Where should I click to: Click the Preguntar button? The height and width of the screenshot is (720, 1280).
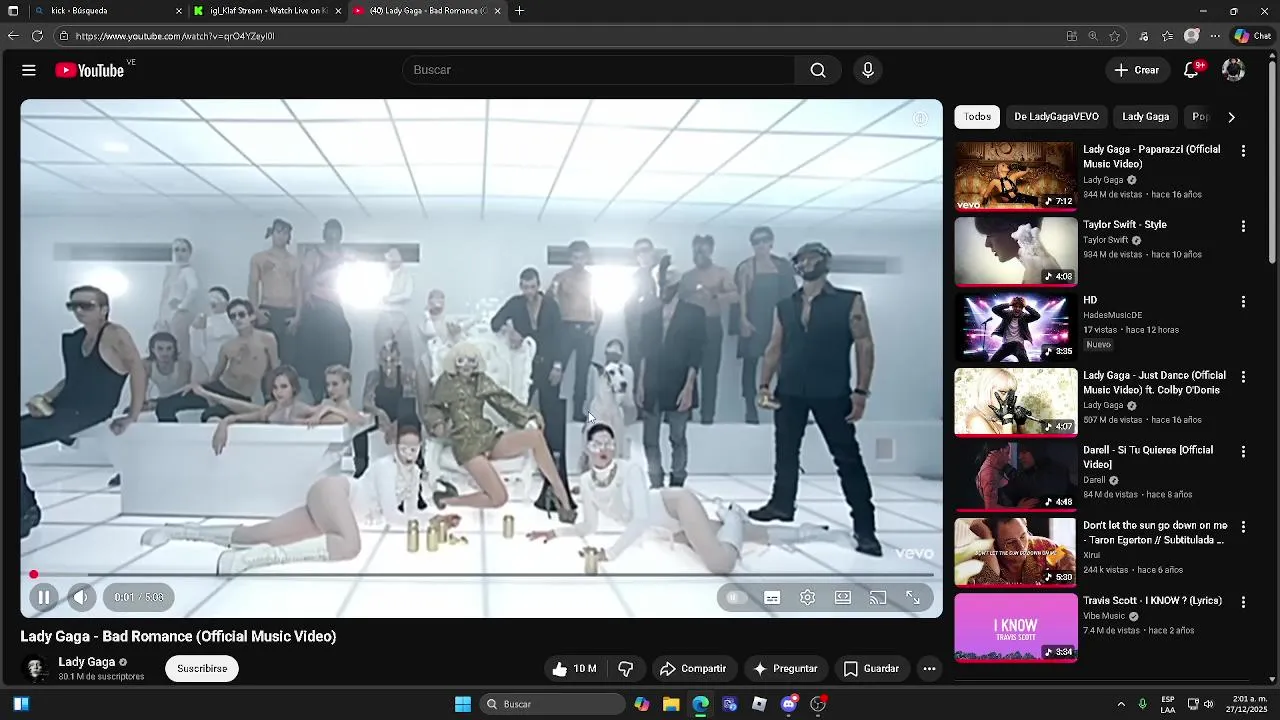(x=786, y=668)
